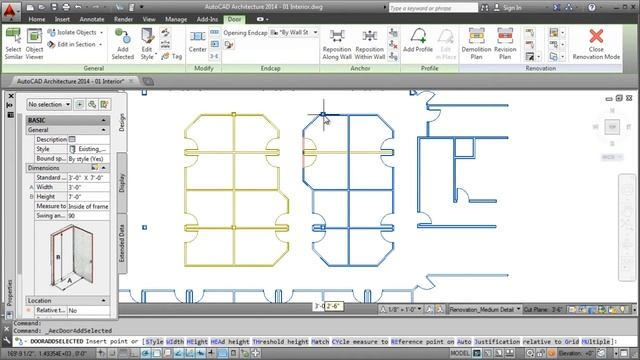Open the Edit Style tool
This screenshot has width=640, height=360.
(147, 44)
